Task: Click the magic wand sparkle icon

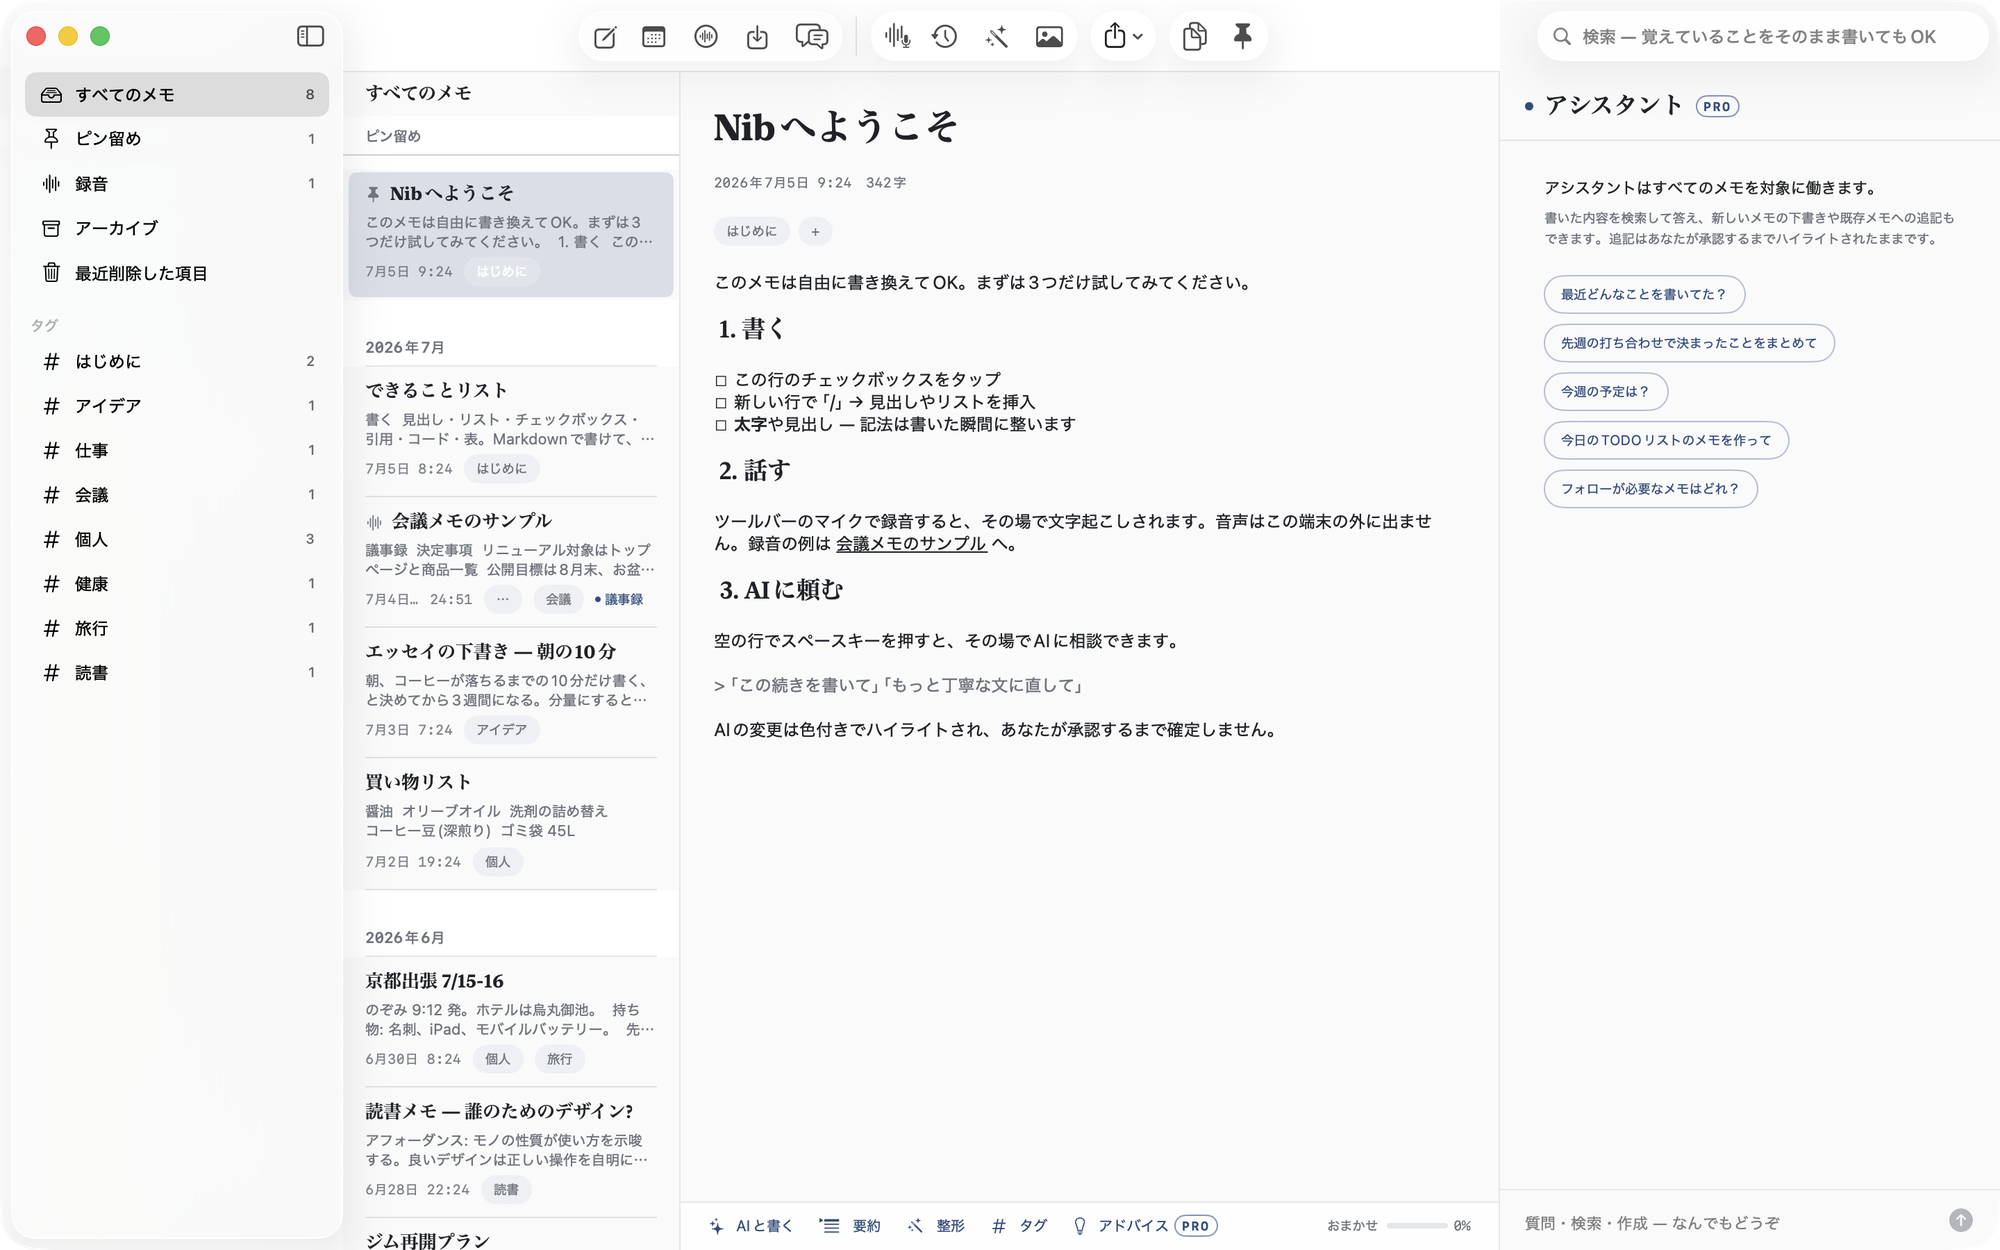Action: (997, 37)
